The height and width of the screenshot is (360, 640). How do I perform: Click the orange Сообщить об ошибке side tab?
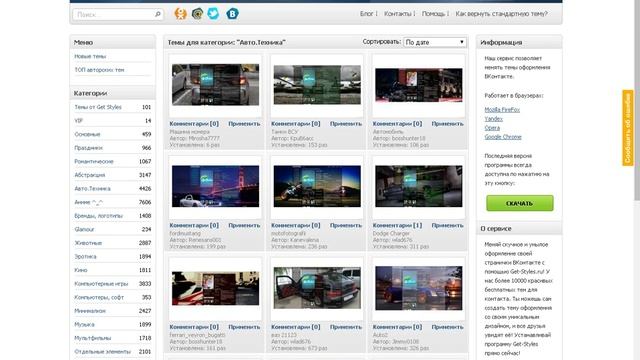point(628,128)
